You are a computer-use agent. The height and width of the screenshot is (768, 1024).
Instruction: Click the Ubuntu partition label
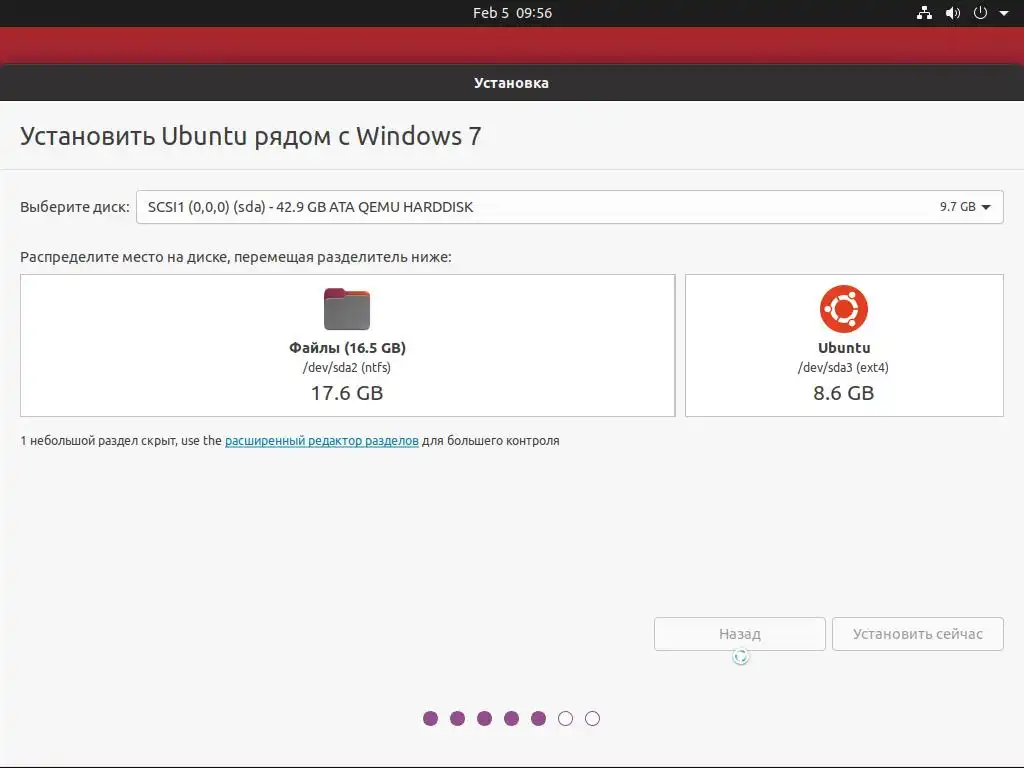tap(844, 348)
